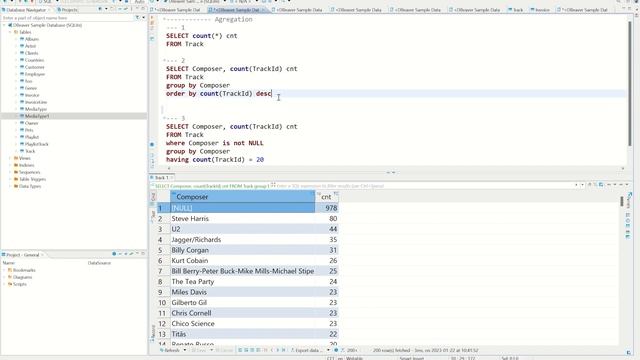The height and width of the screenshot is (360, 640).
Task: Click the blue marker icon beside query 3
Action: [x=152, y=144]
